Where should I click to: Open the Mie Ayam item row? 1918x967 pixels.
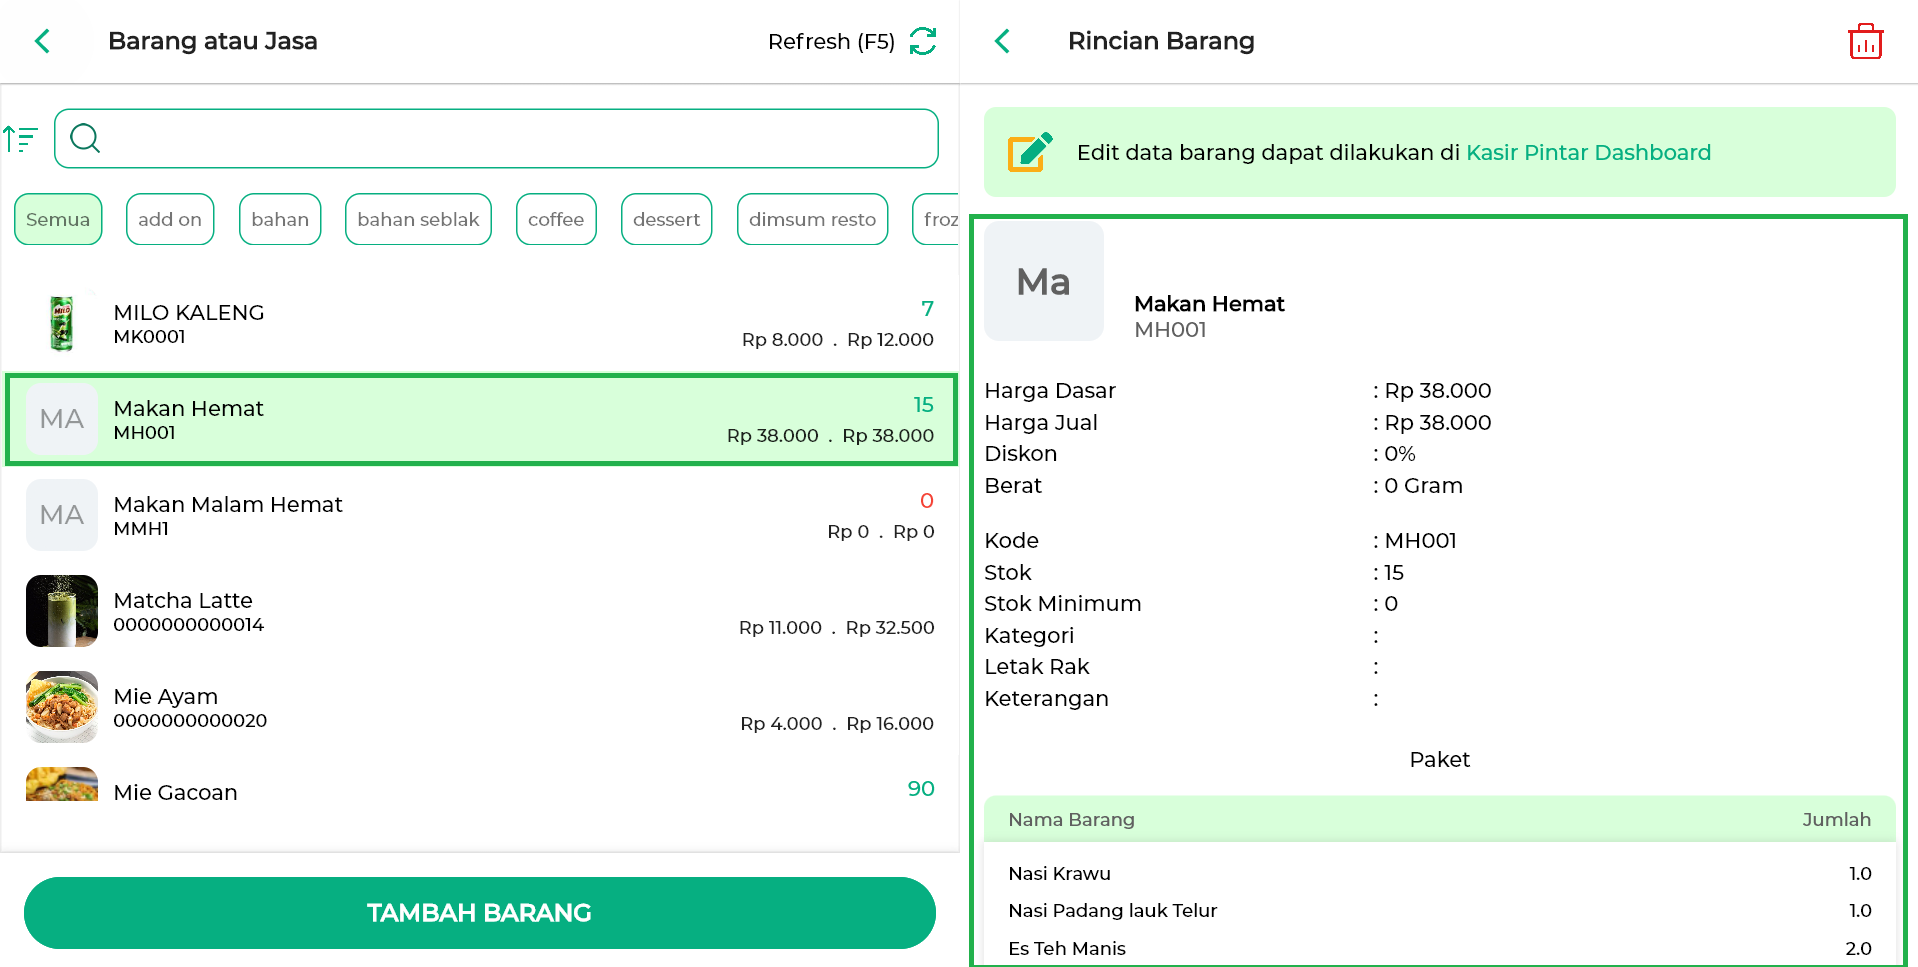pyautogui.click(x=480, y=707)
